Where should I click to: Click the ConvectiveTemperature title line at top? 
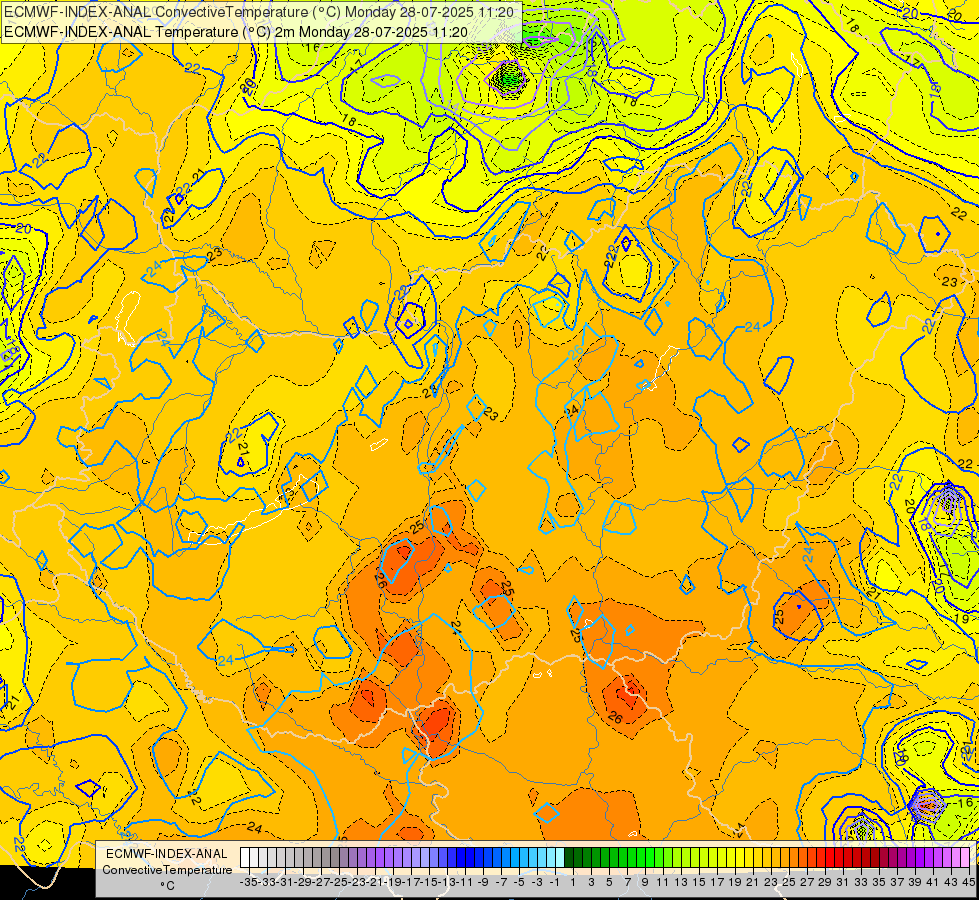click(x=259, y=12)
